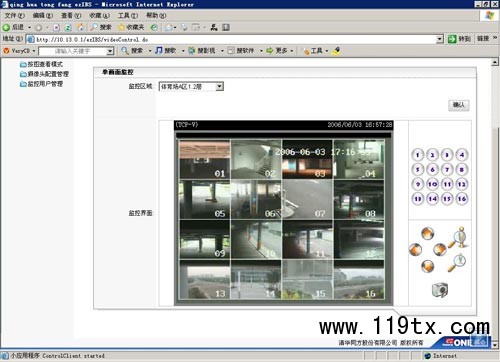
Task: Click the 转到 Go button
Action: click(459, 39)
